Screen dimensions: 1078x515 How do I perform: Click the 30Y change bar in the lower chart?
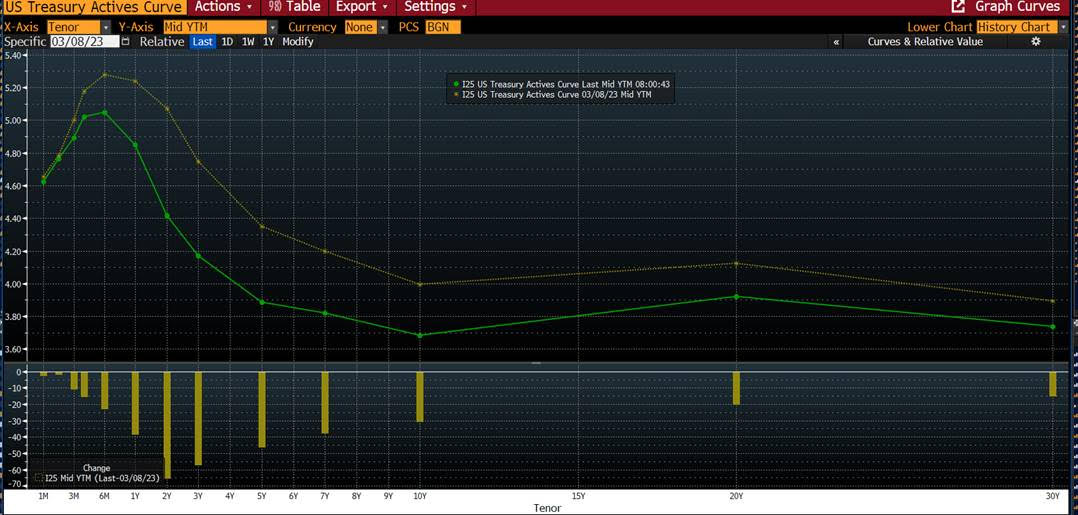click(x=1053, y=384)
